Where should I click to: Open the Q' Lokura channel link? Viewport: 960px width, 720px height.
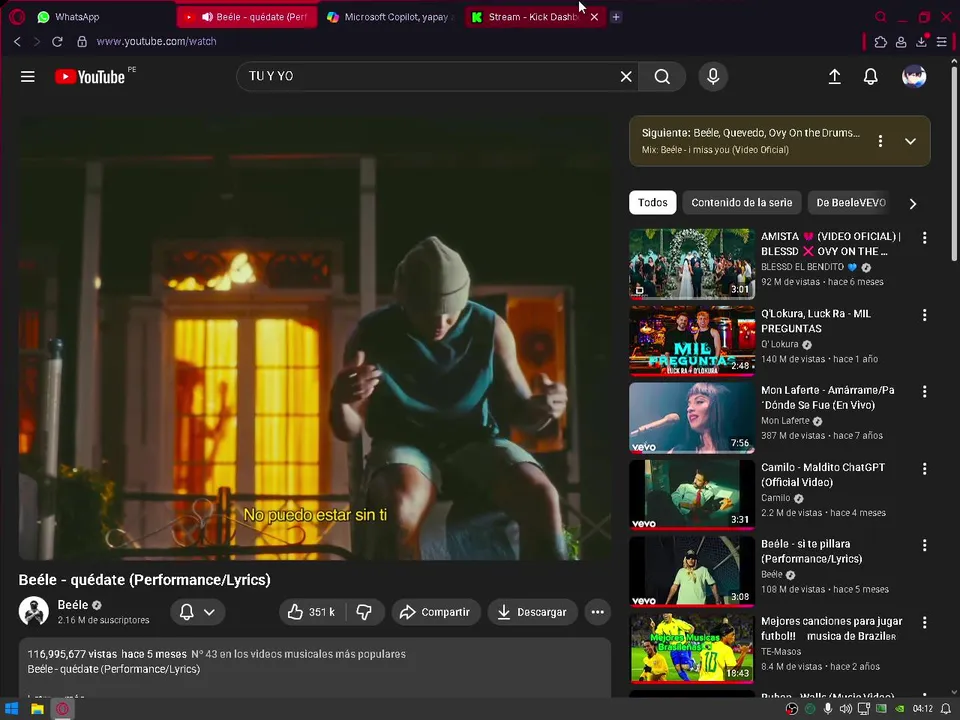(x=779, y=344)
